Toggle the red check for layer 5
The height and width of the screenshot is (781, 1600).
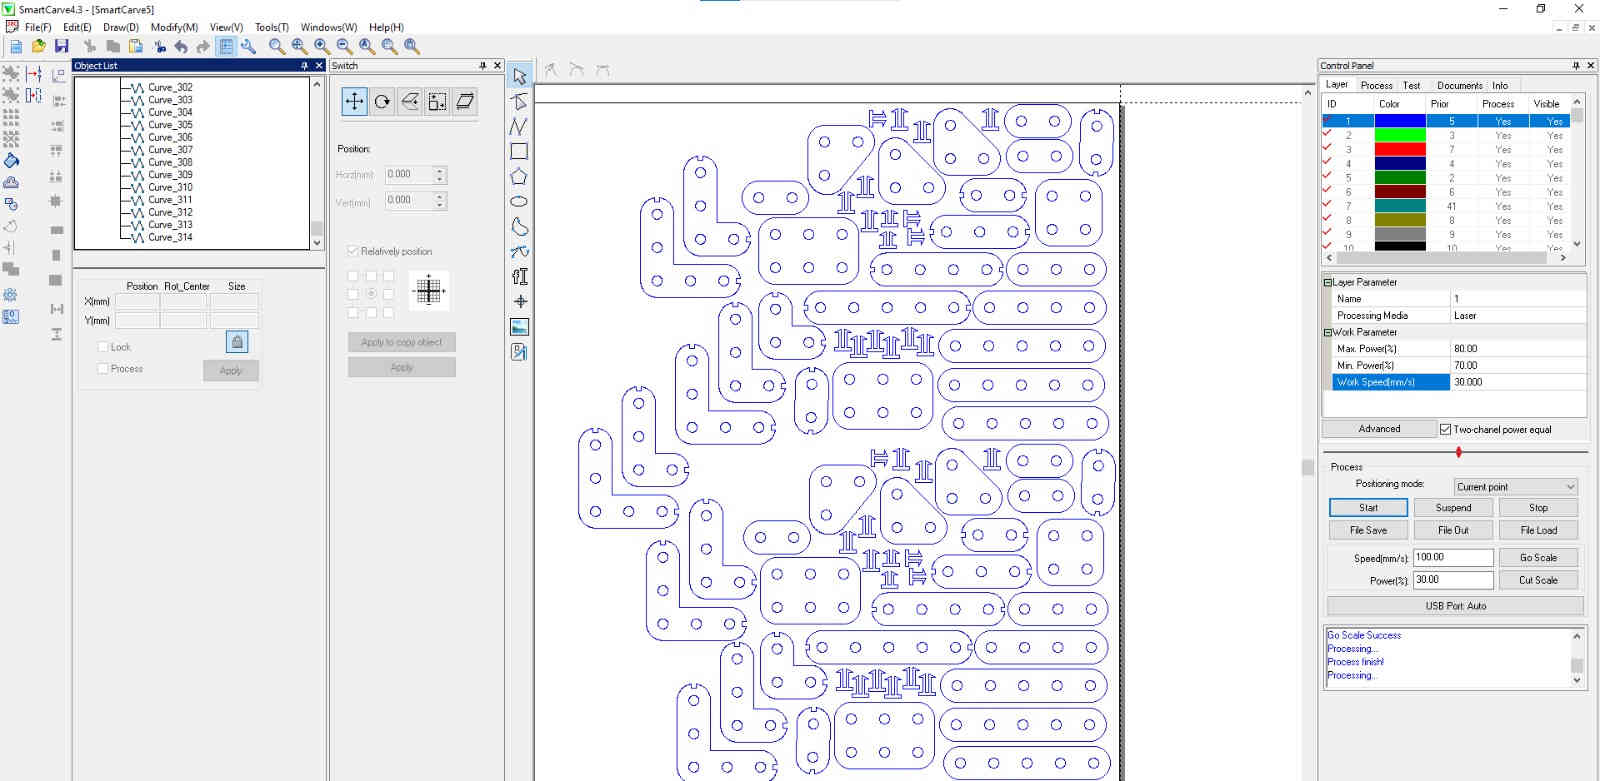(1327, 176)
